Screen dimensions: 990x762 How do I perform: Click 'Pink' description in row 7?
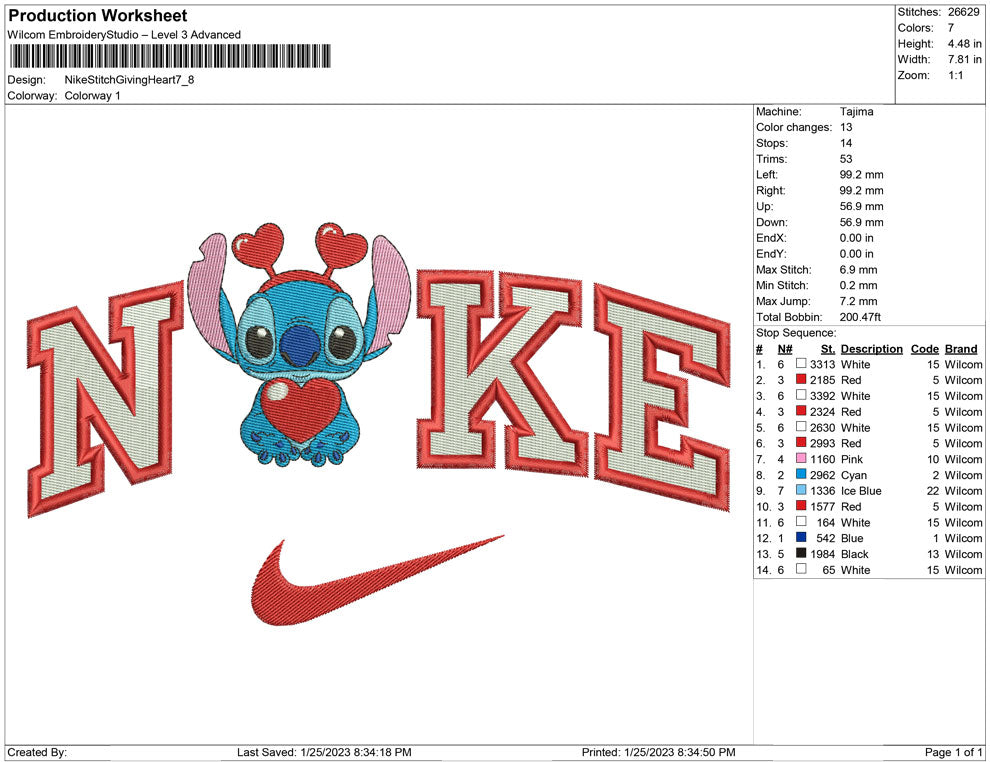853,459
